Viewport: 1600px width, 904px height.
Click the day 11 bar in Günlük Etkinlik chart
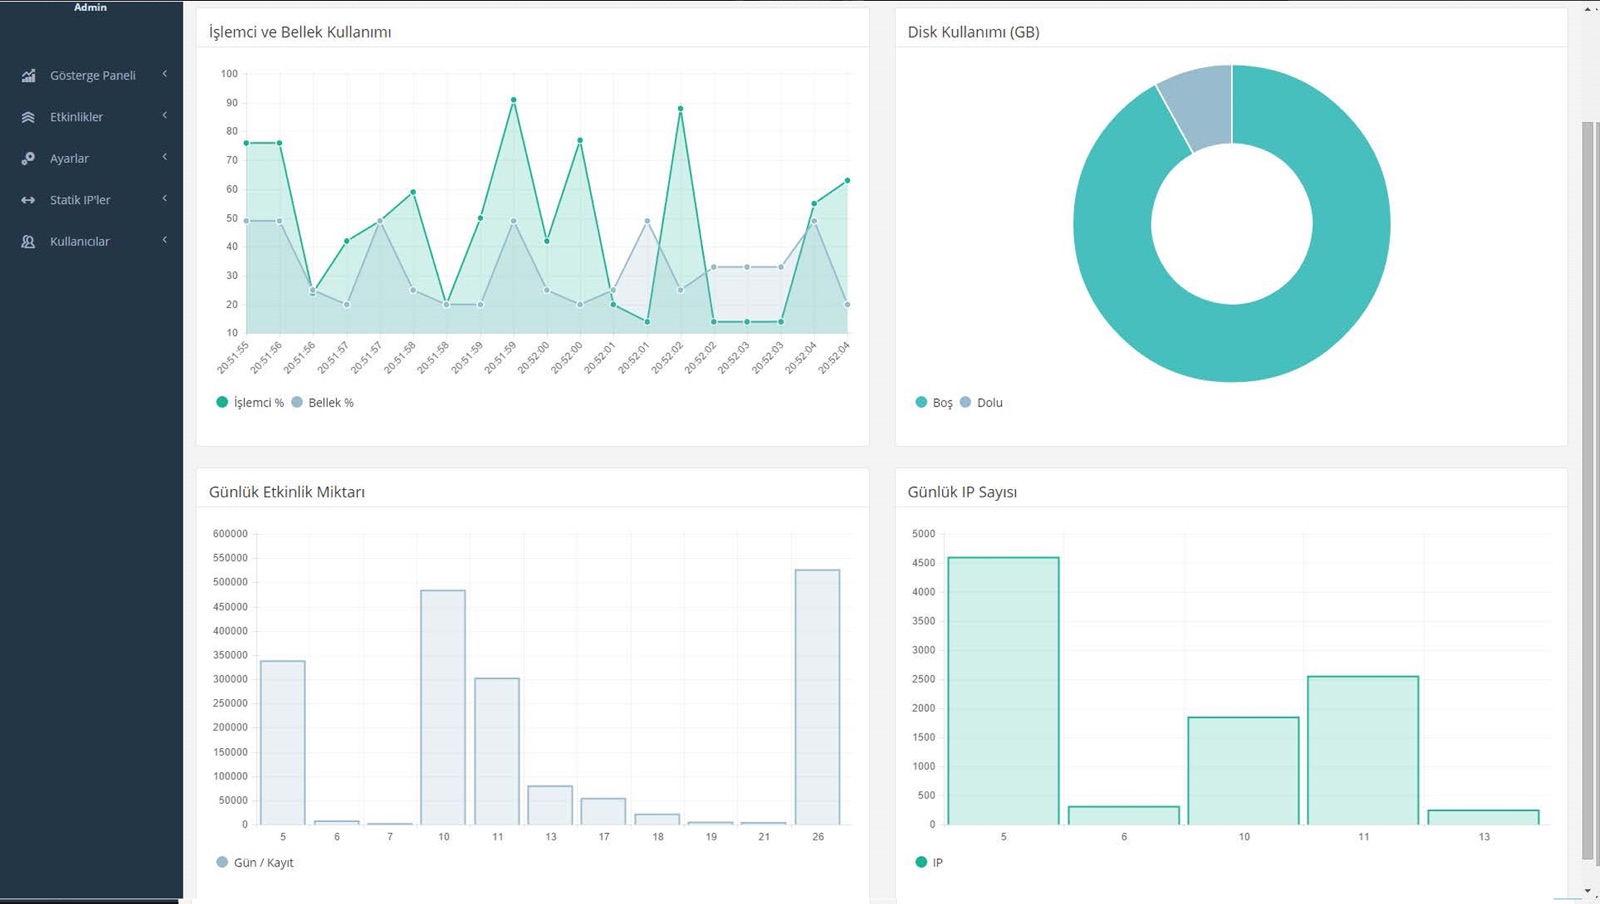pyautogui.click(x=497, y=752)
